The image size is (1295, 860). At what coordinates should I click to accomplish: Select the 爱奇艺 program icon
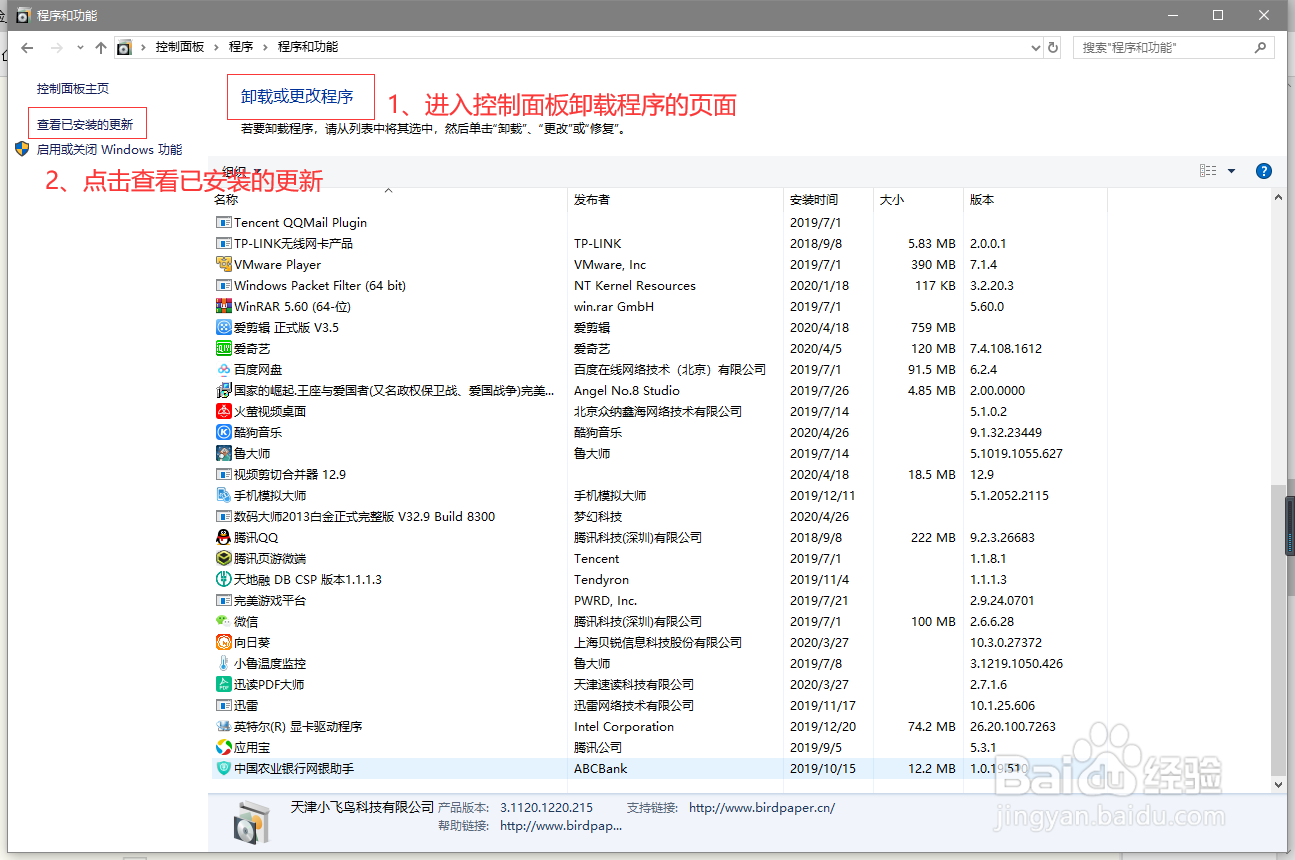(224, 349)
